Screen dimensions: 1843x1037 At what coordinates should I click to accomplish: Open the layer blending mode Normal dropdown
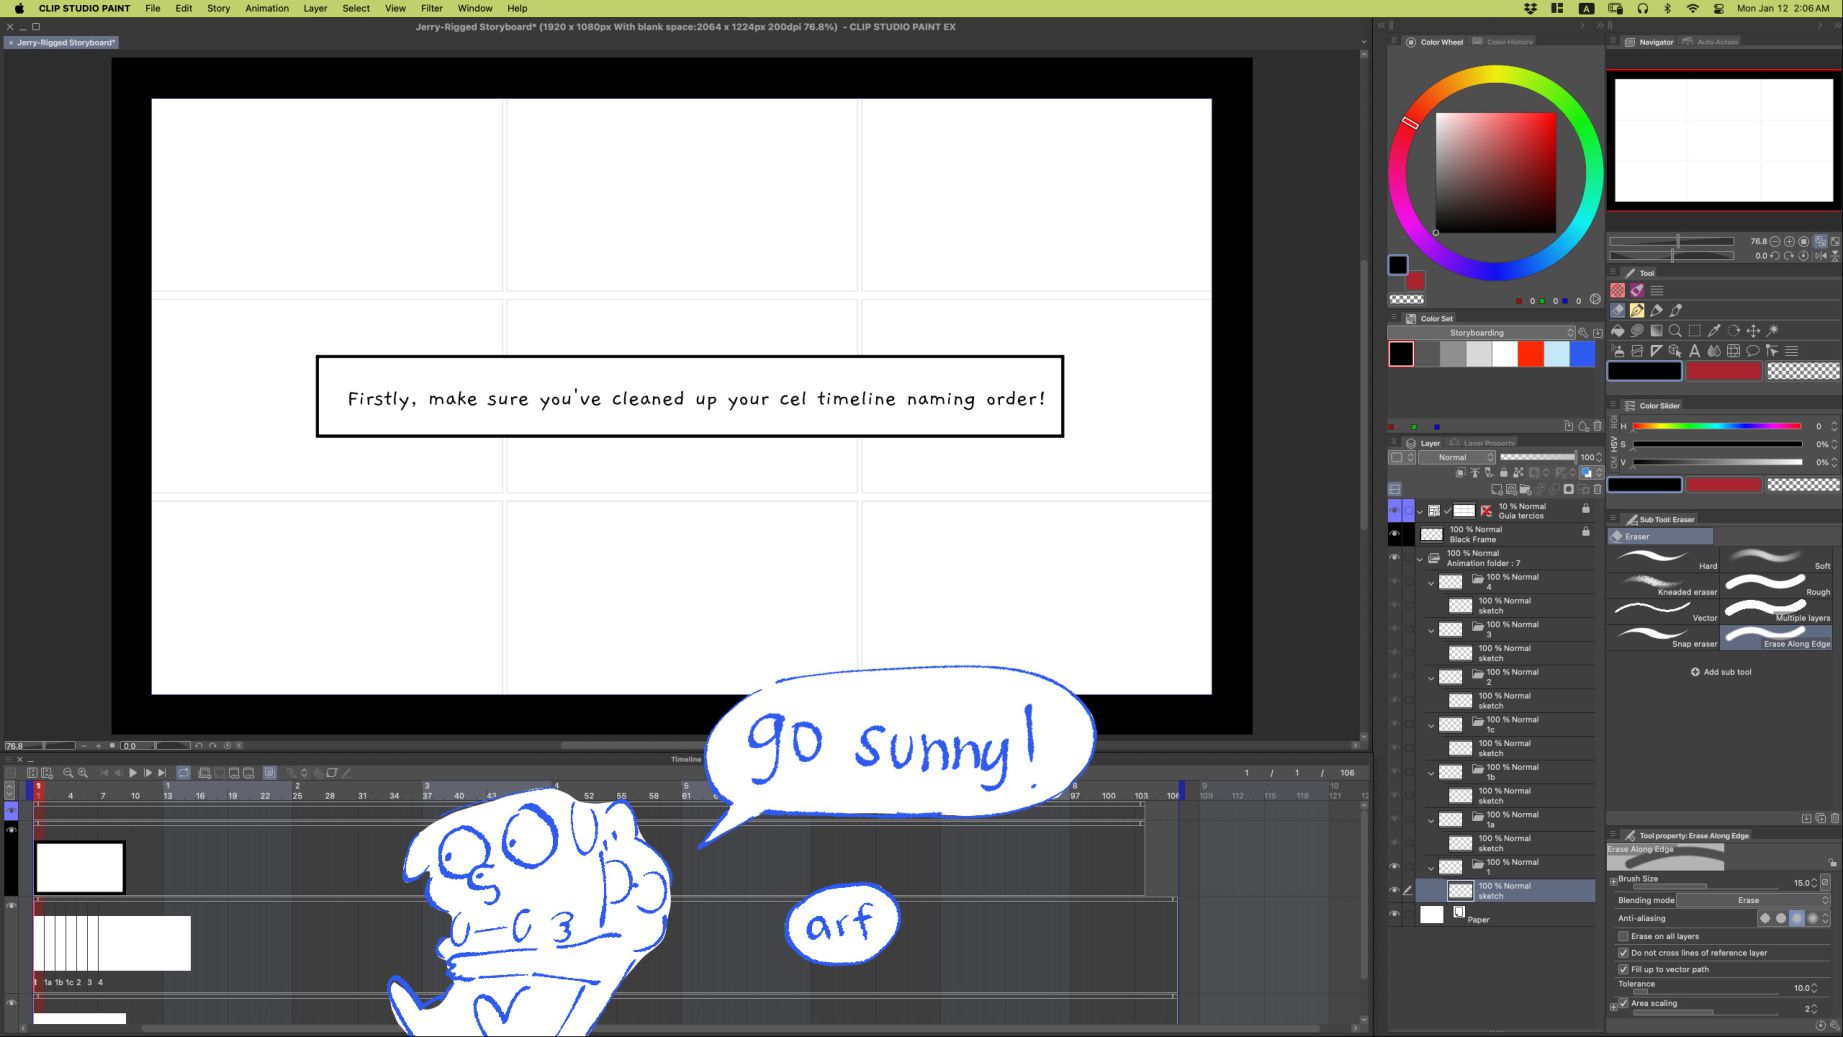1458,457
